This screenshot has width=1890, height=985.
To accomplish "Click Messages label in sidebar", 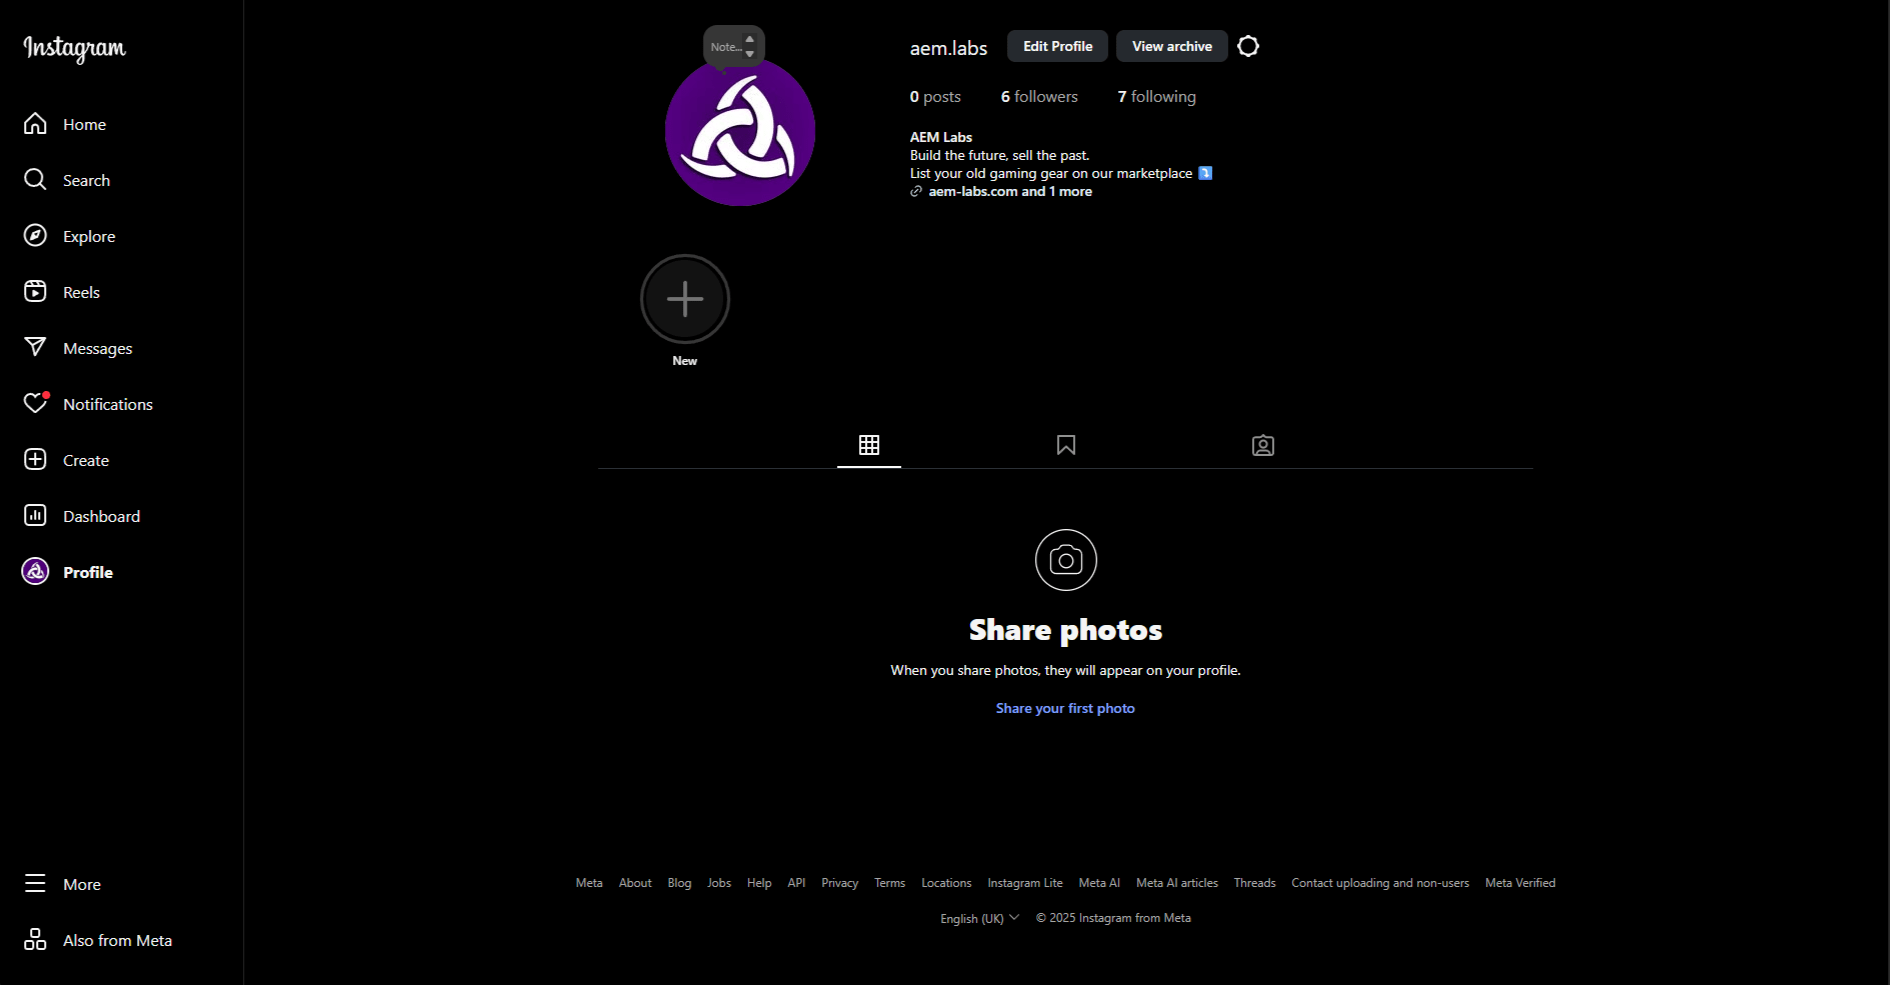I will [97, 348].
